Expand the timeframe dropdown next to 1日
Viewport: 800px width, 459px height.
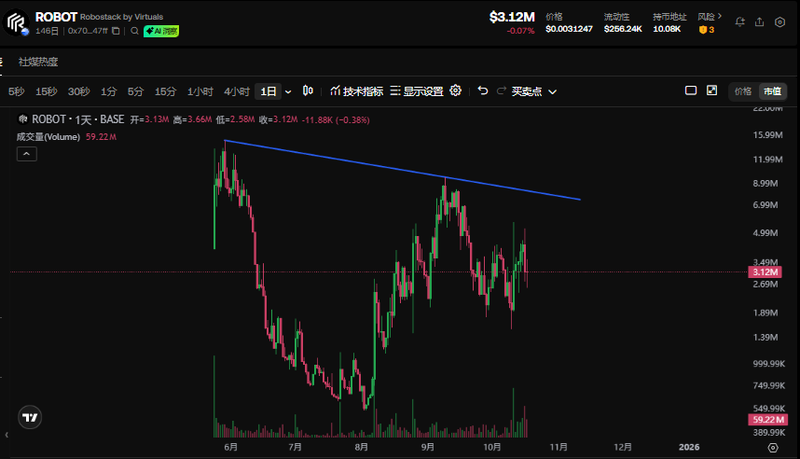point(289,91)
